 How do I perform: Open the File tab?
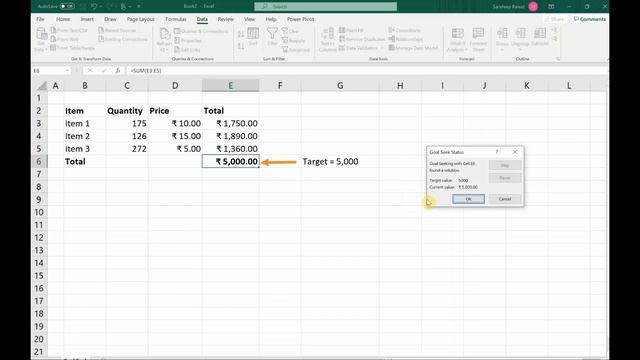(40, 19)
